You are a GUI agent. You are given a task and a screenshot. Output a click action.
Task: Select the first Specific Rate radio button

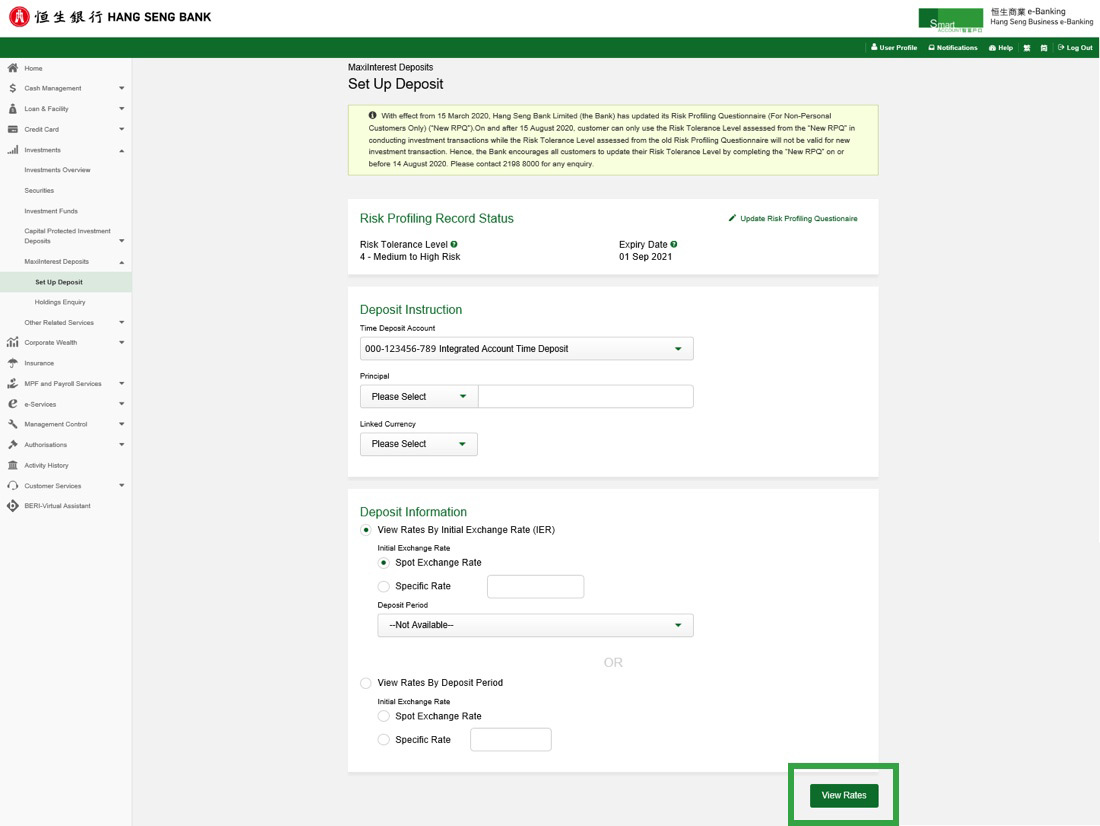pos(384,587)
